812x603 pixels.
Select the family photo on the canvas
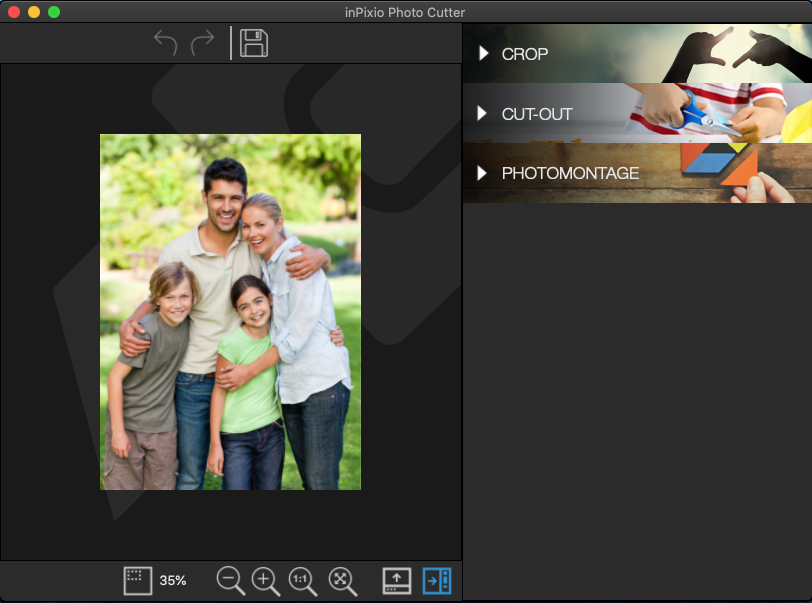tap(230, 312)
